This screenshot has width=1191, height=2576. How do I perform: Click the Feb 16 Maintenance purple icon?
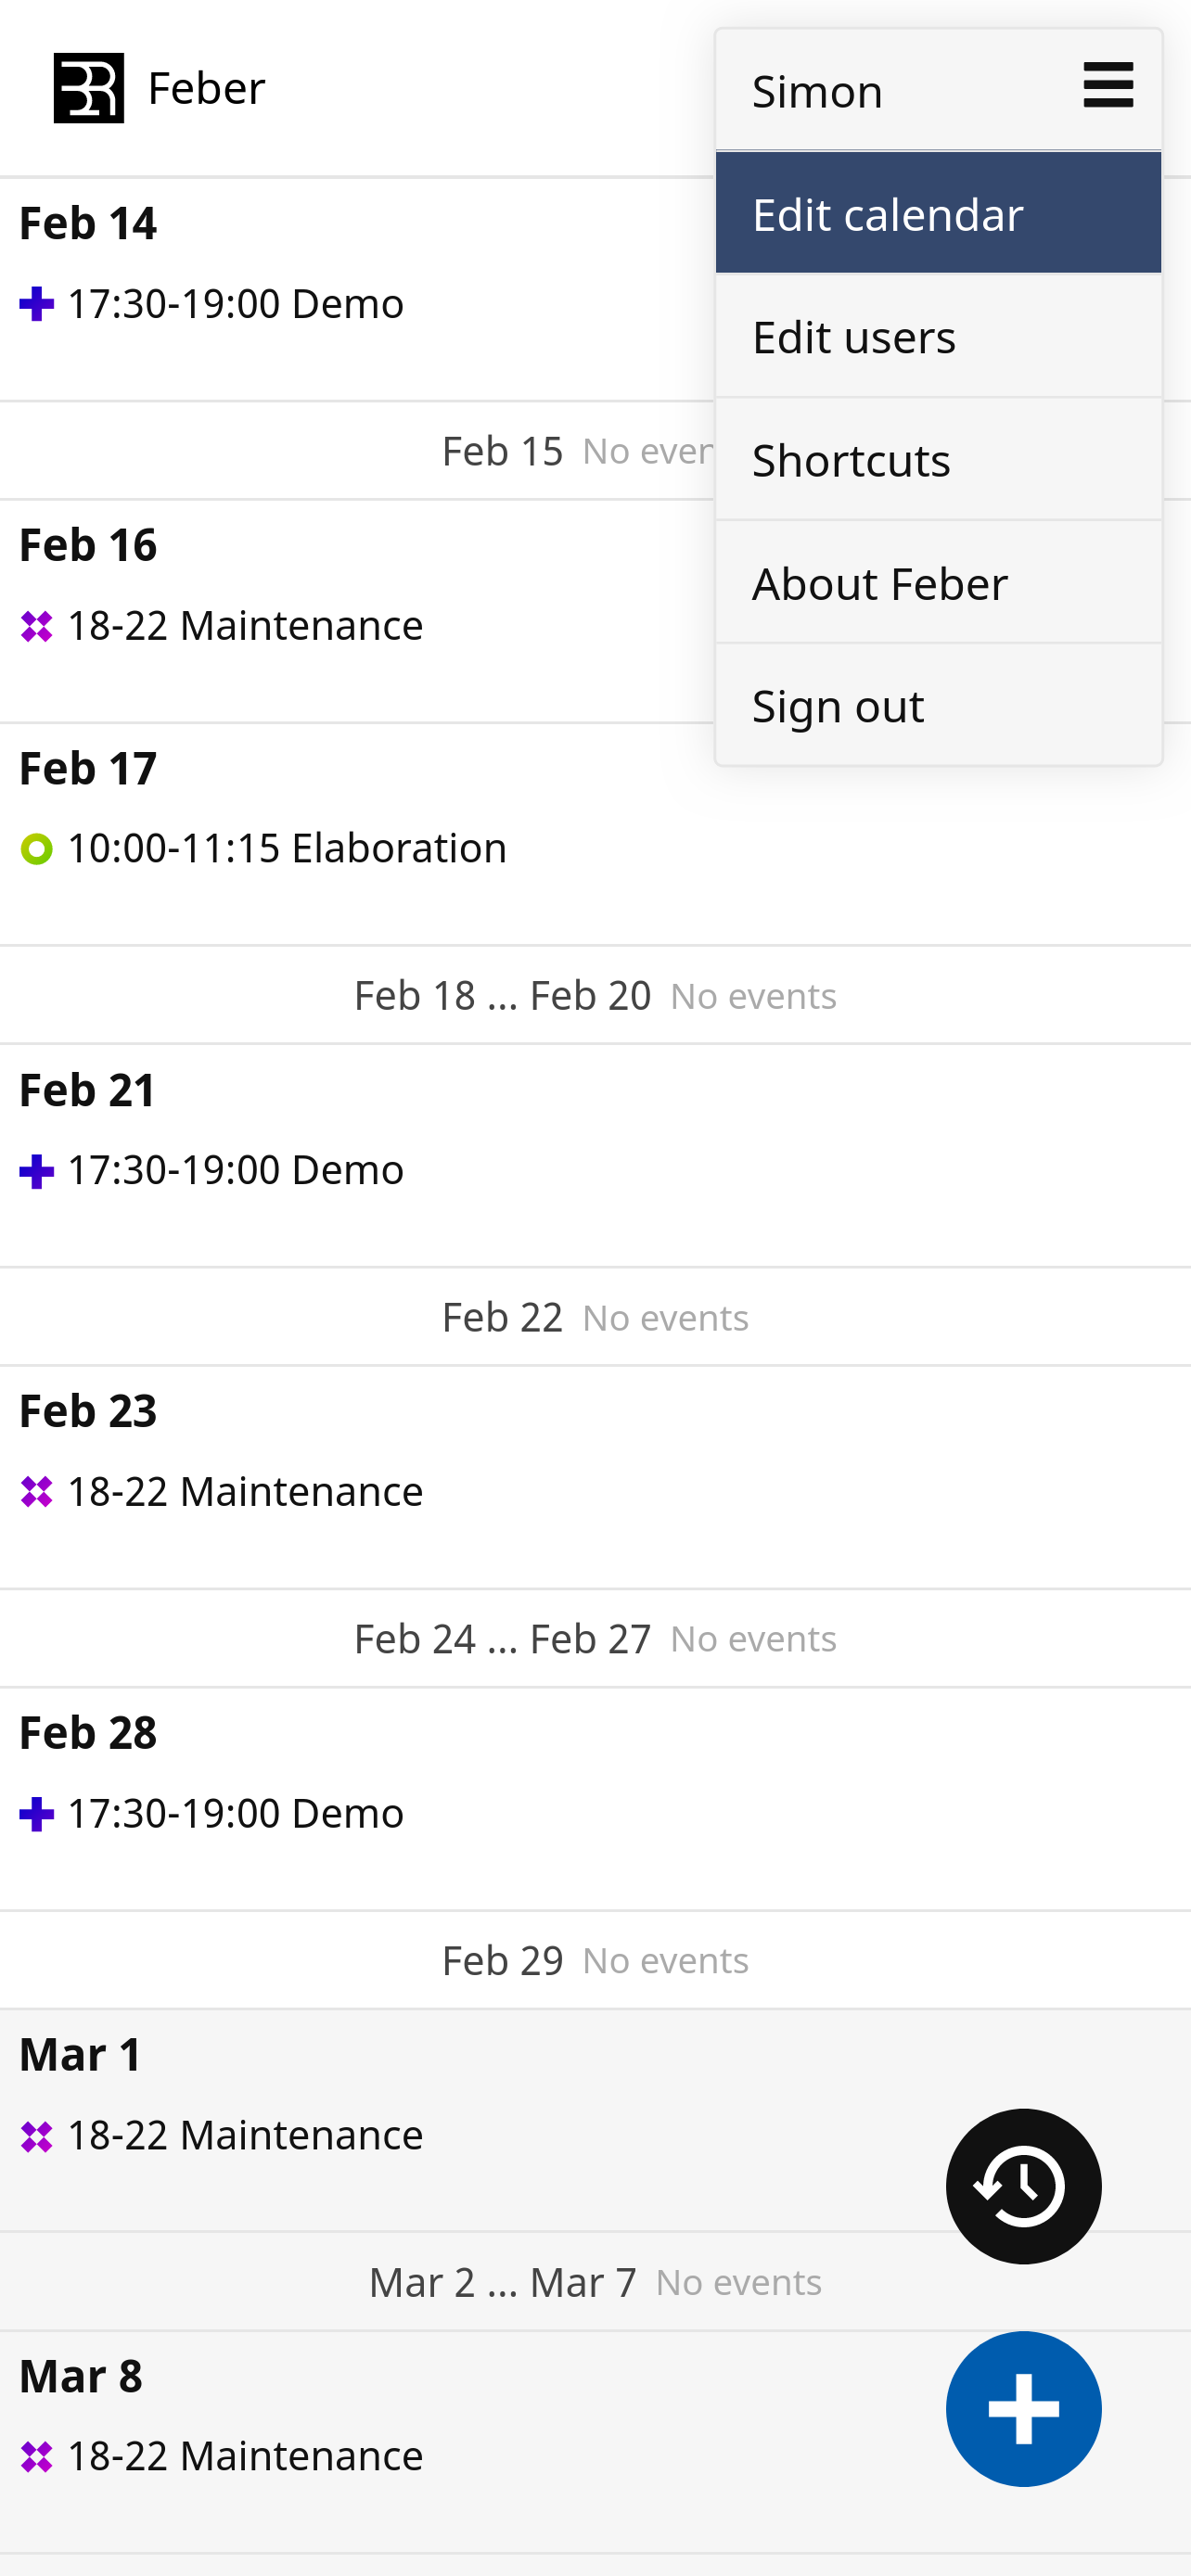coord(37,626)
